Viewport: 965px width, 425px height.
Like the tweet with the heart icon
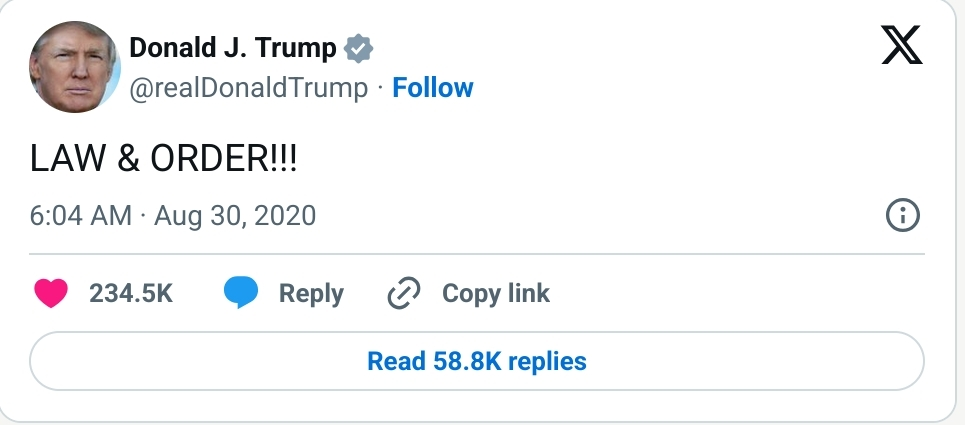point(52,293)
